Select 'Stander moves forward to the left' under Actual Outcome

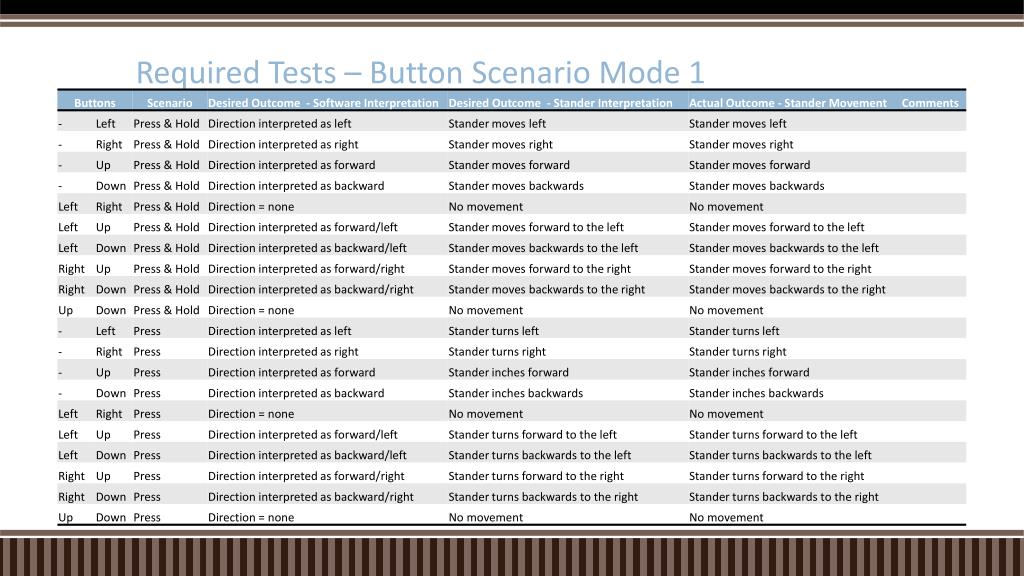tap(776, 227)
